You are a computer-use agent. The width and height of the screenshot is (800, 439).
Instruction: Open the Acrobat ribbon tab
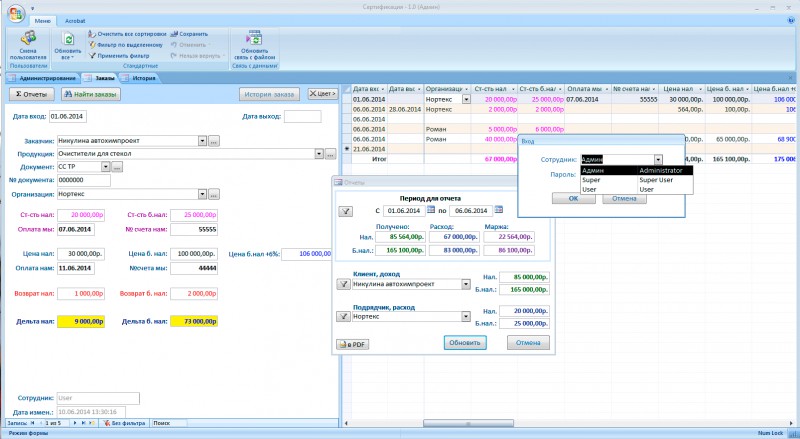(75, 21)
